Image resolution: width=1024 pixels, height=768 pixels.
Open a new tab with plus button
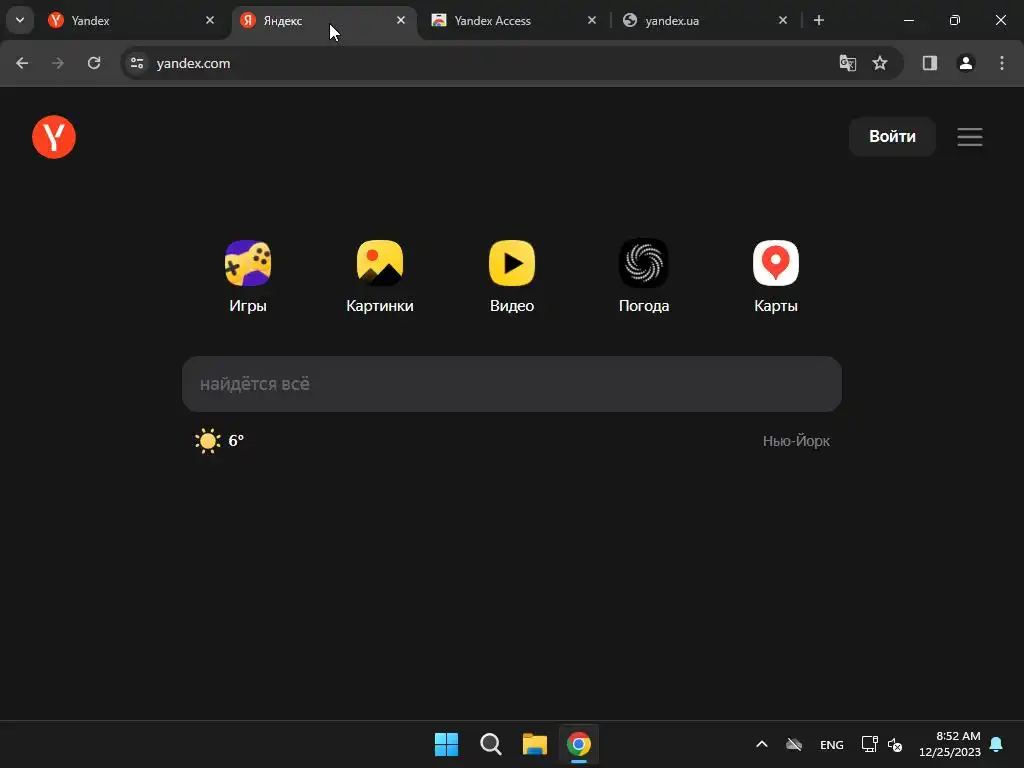click(818, 20)
